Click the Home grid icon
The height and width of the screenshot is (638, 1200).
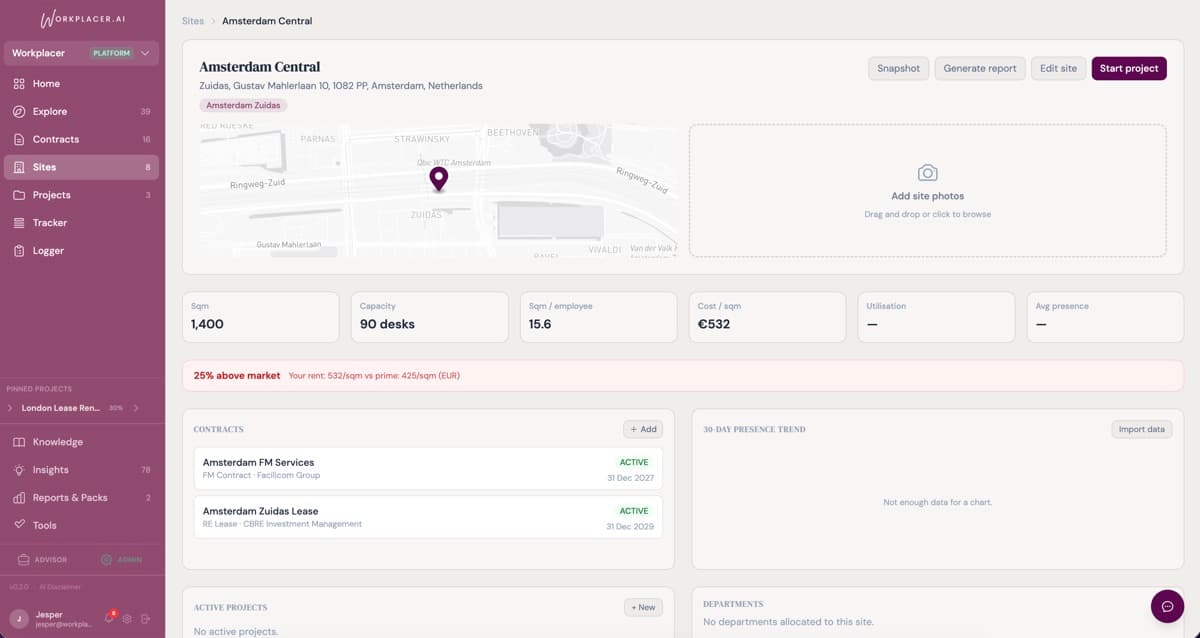point(19,84)
